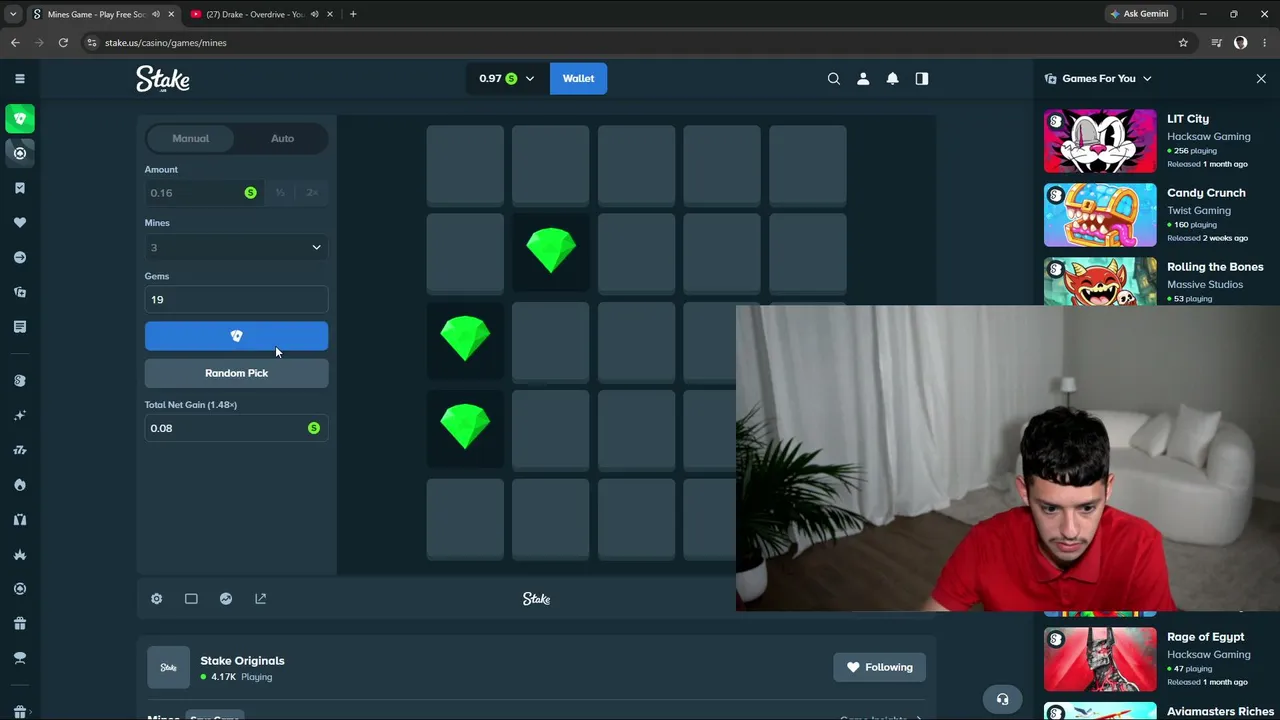The width and height of the screenshot is (1280, 720).
Task: View site information icon in address bar
Action: [92, 43]
